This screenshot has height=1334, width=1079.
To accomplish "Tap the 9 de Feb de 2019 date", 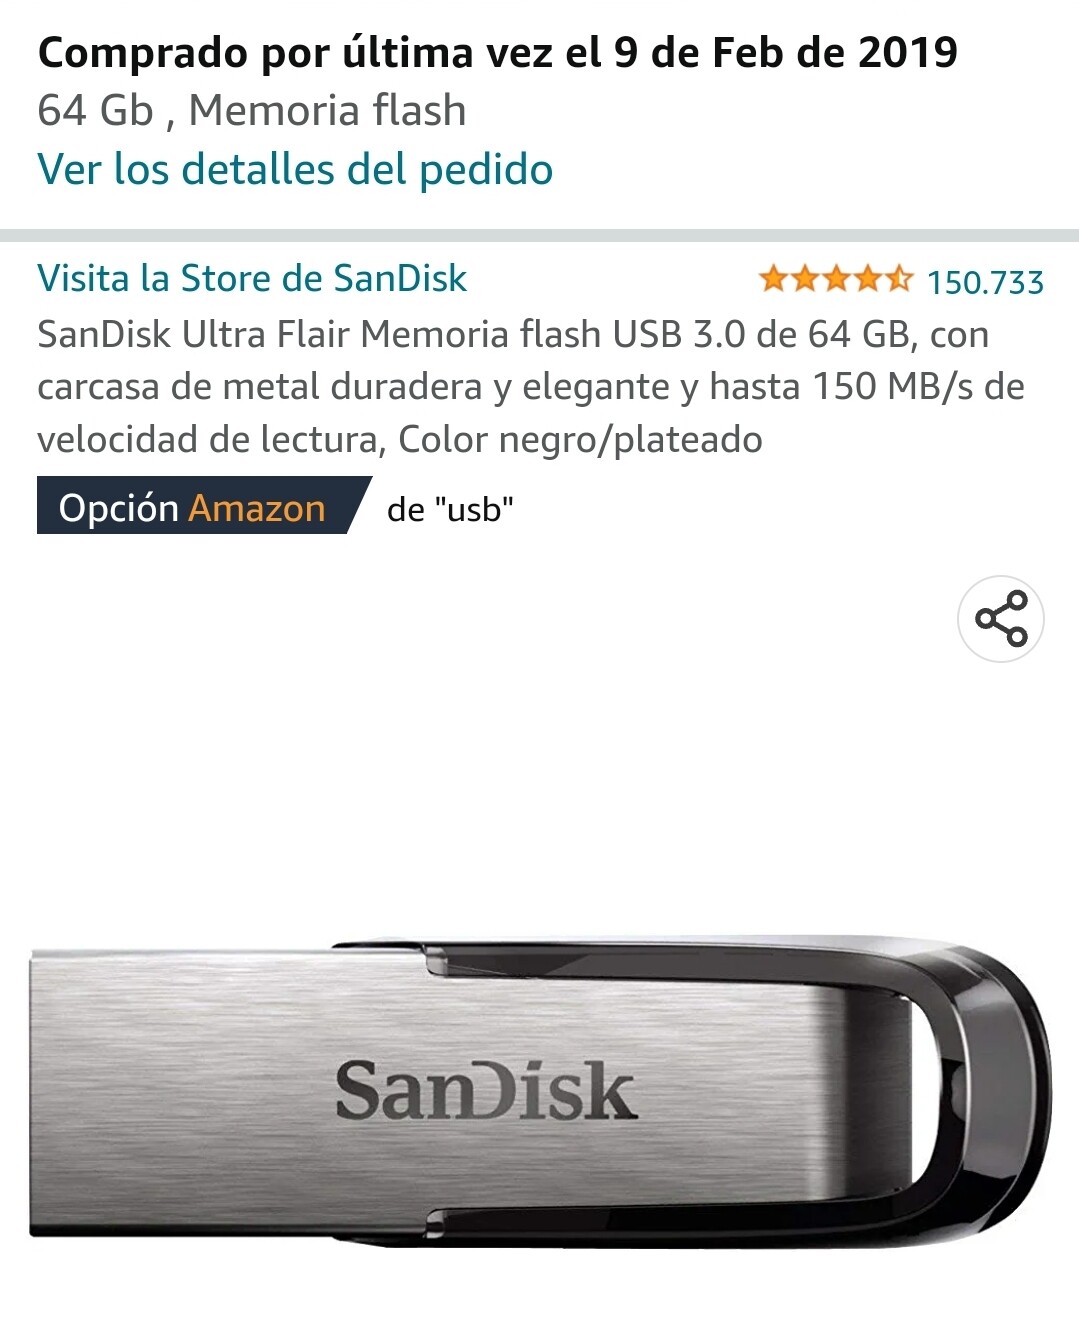I will tap(786, 52).
